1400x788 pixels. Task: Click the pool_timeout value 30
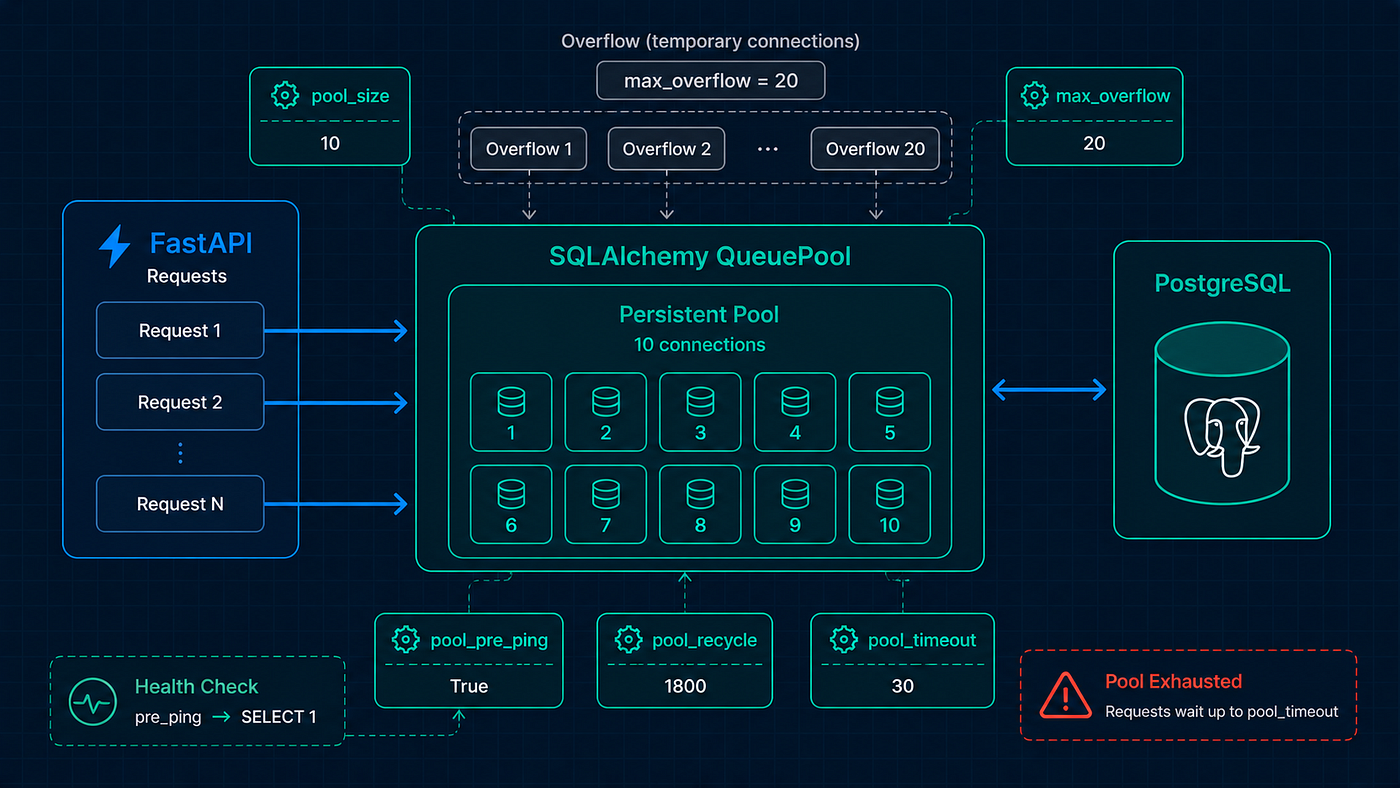click(902, 686)
